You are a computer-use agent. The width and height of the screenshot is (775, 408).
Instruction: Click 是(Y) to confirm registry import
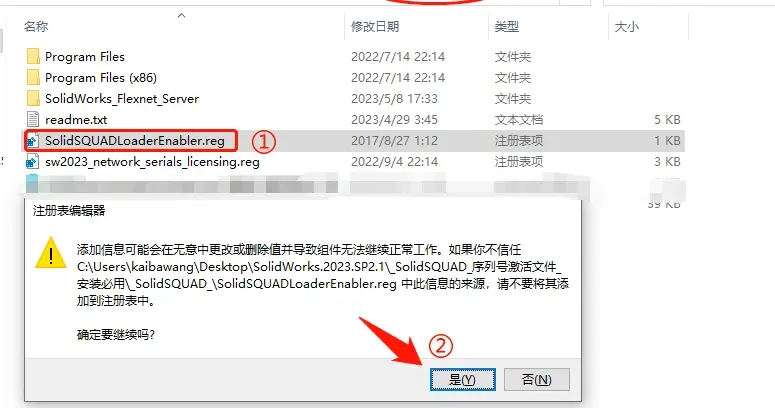(463, 379)
